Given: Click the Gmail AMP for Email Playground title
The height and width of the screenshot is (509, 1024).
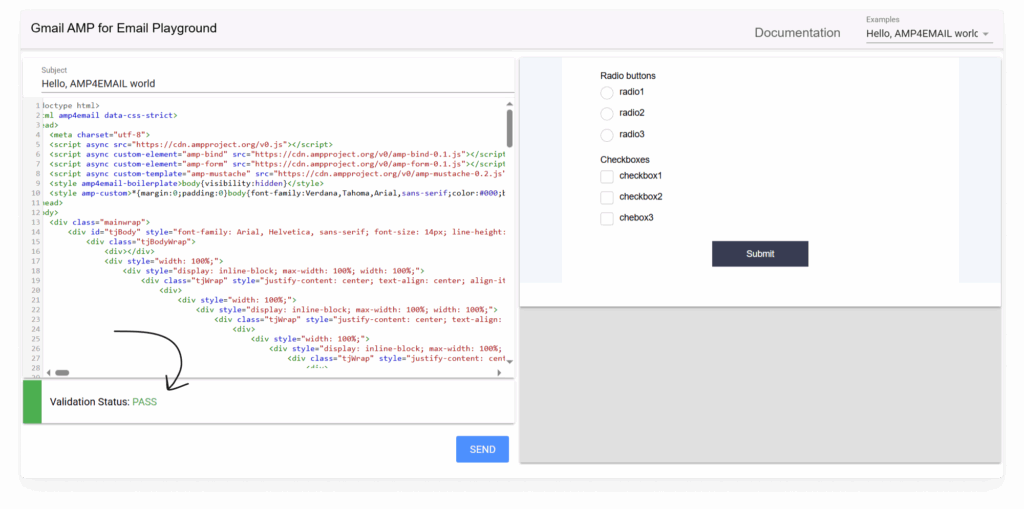Looking at the screenshot, I should 124,28.
